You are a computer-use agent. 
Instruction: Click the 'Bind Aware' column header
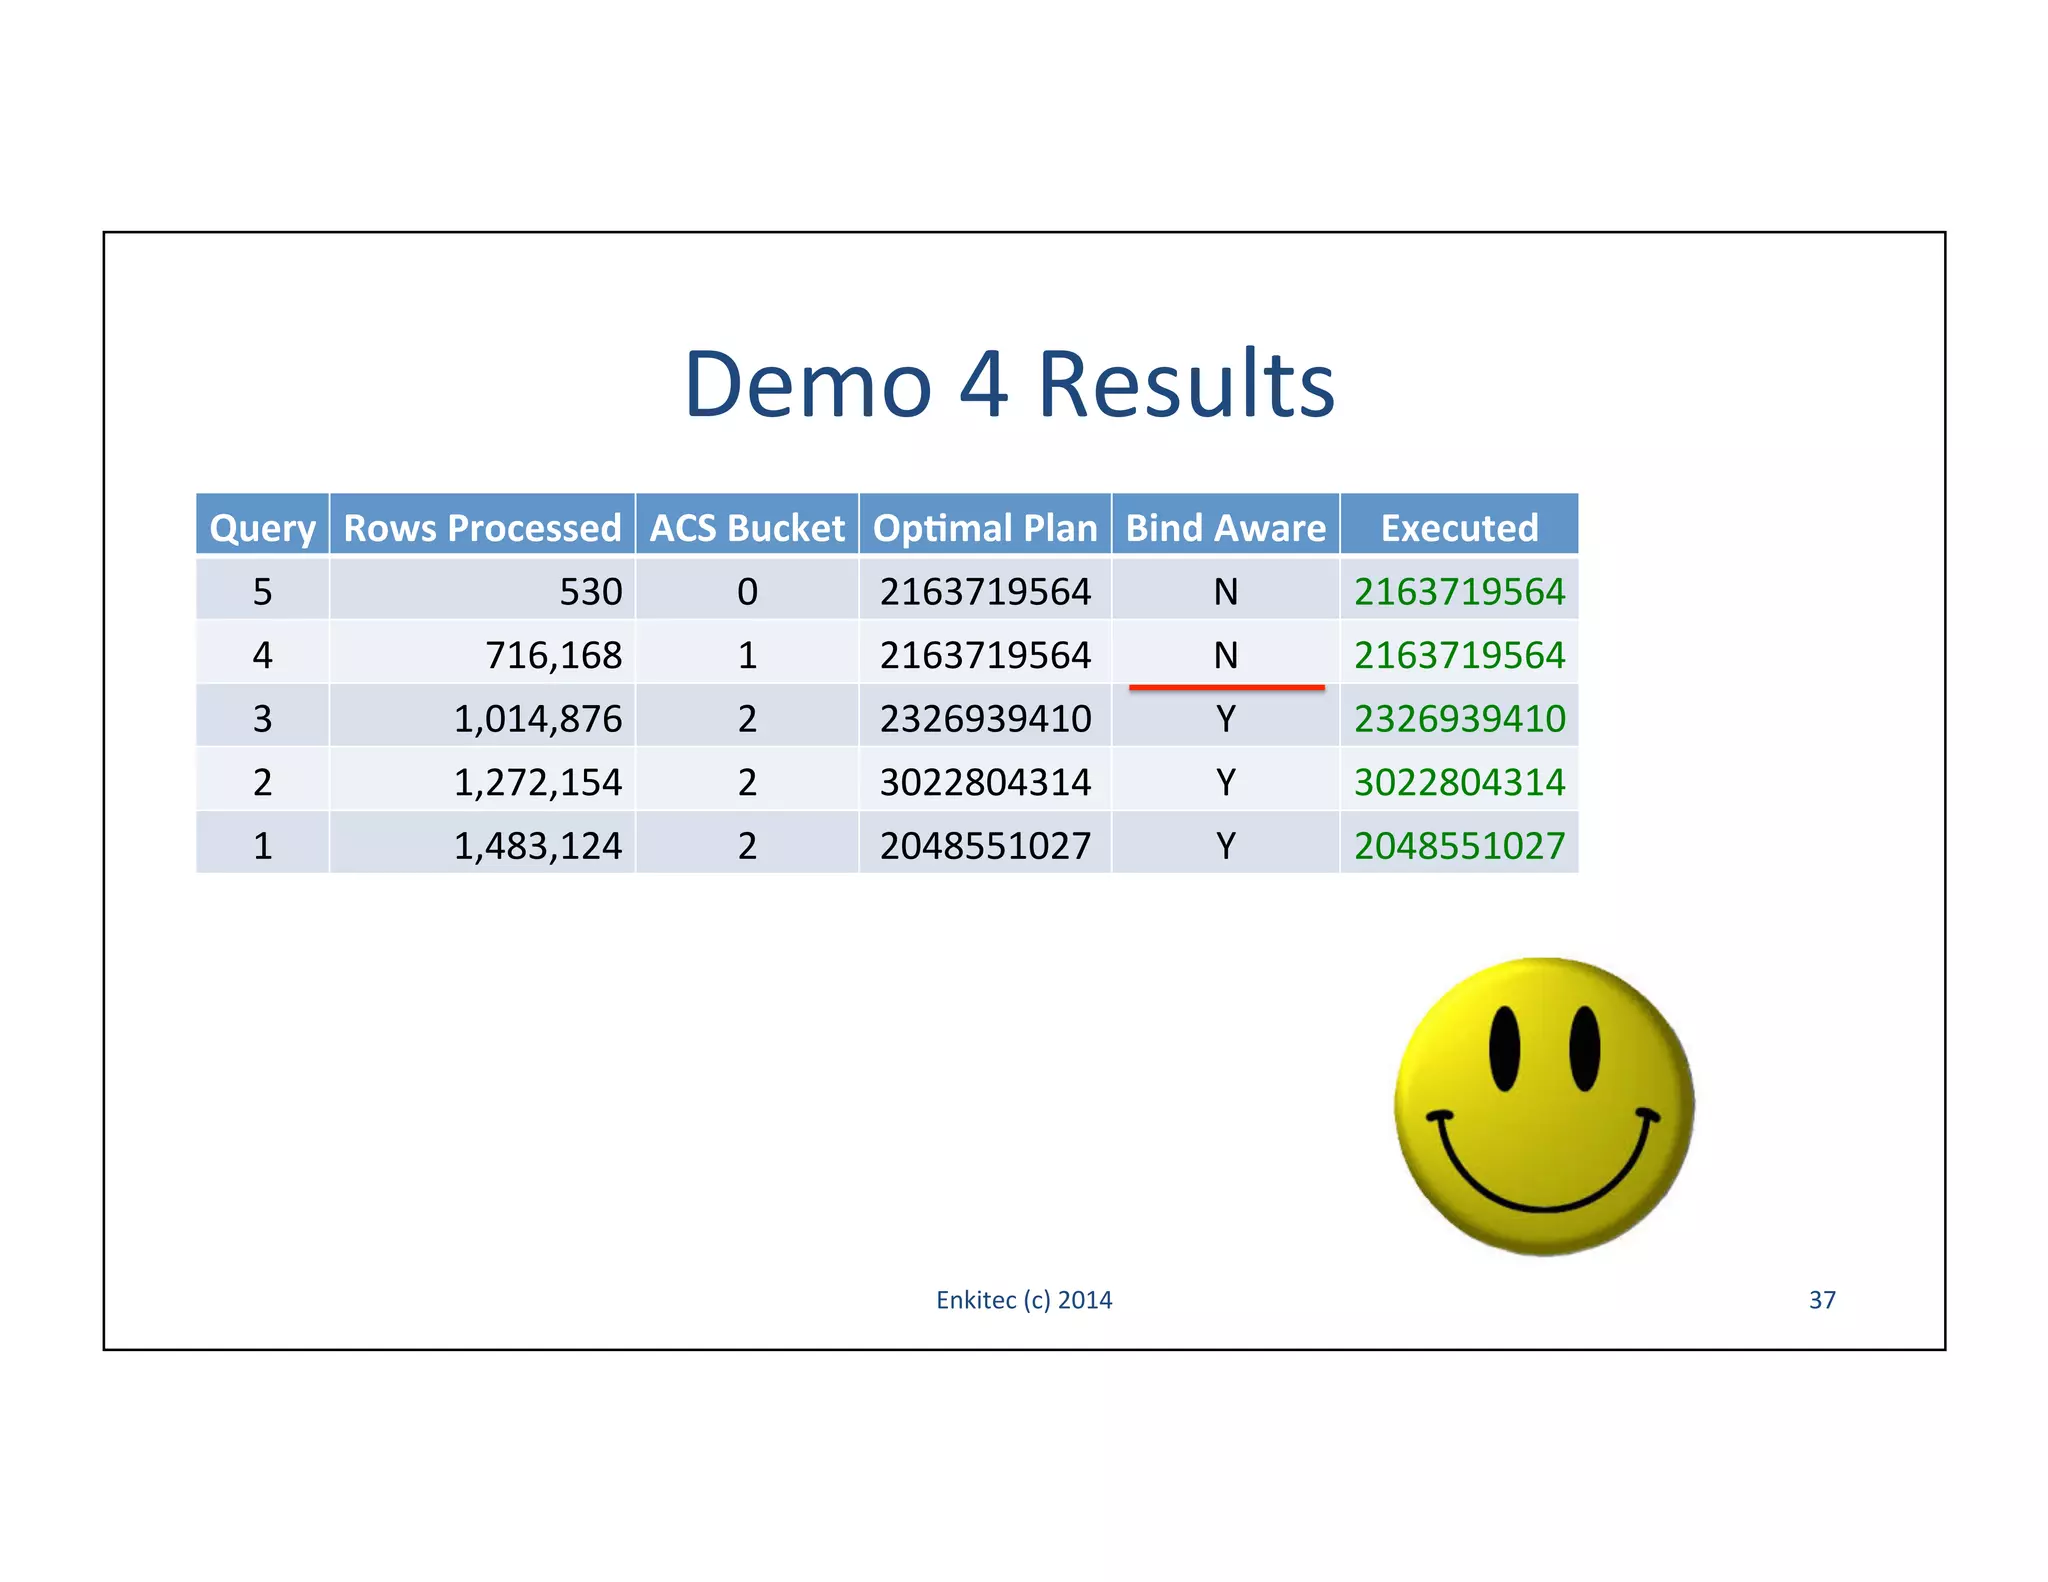click(1226, 526)
